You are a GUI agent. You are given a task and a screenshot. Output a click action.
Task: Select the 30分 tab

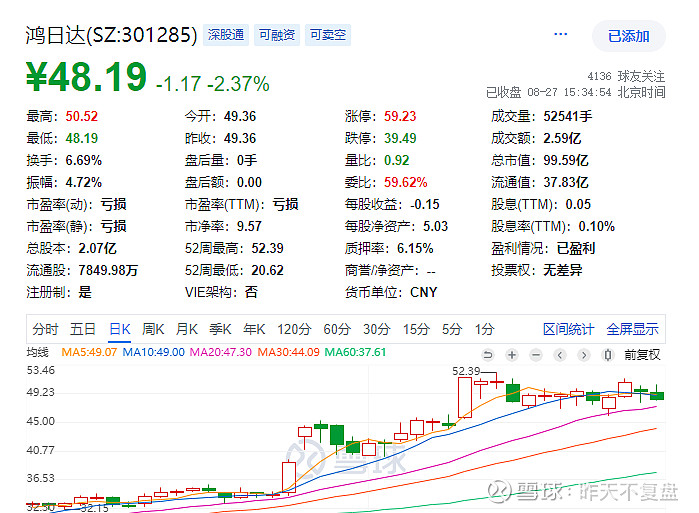pos(377,329)
